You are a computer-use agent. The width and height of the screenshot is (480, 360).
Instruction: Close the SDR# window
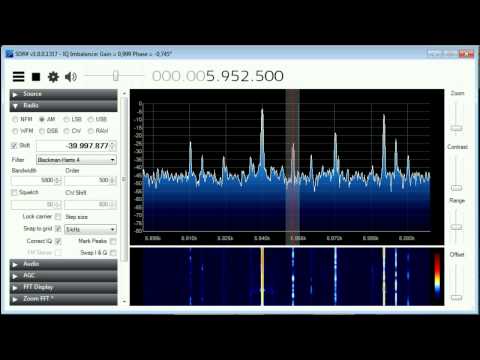(466, 53)
